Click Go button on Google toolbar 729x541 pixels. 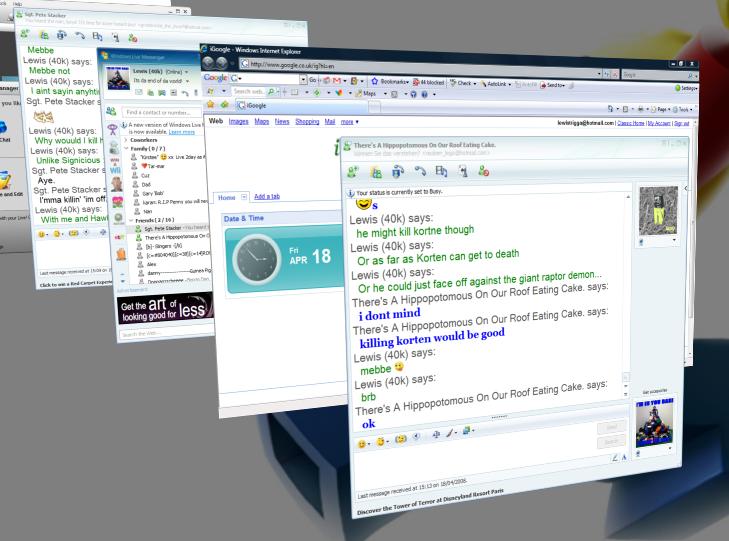(313, 80)
